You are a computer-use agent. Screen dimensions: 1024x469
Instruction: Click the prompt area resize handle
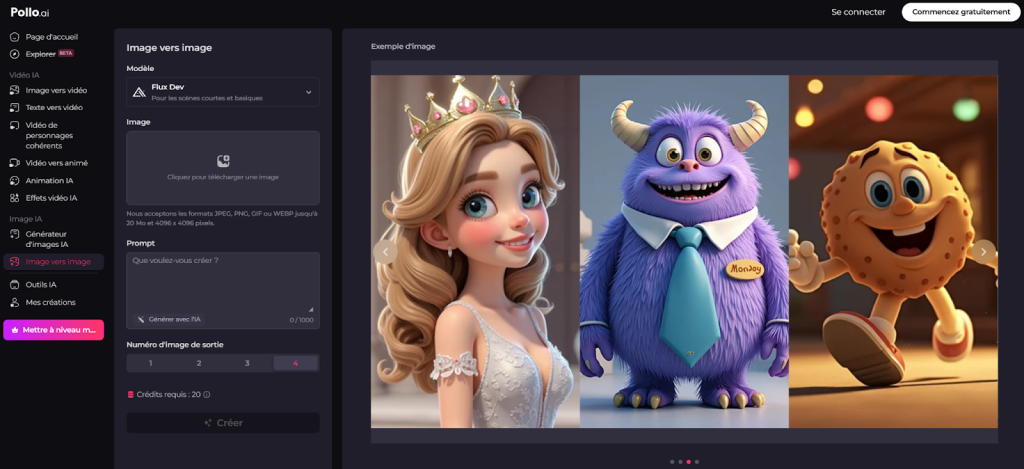[312, 309]
